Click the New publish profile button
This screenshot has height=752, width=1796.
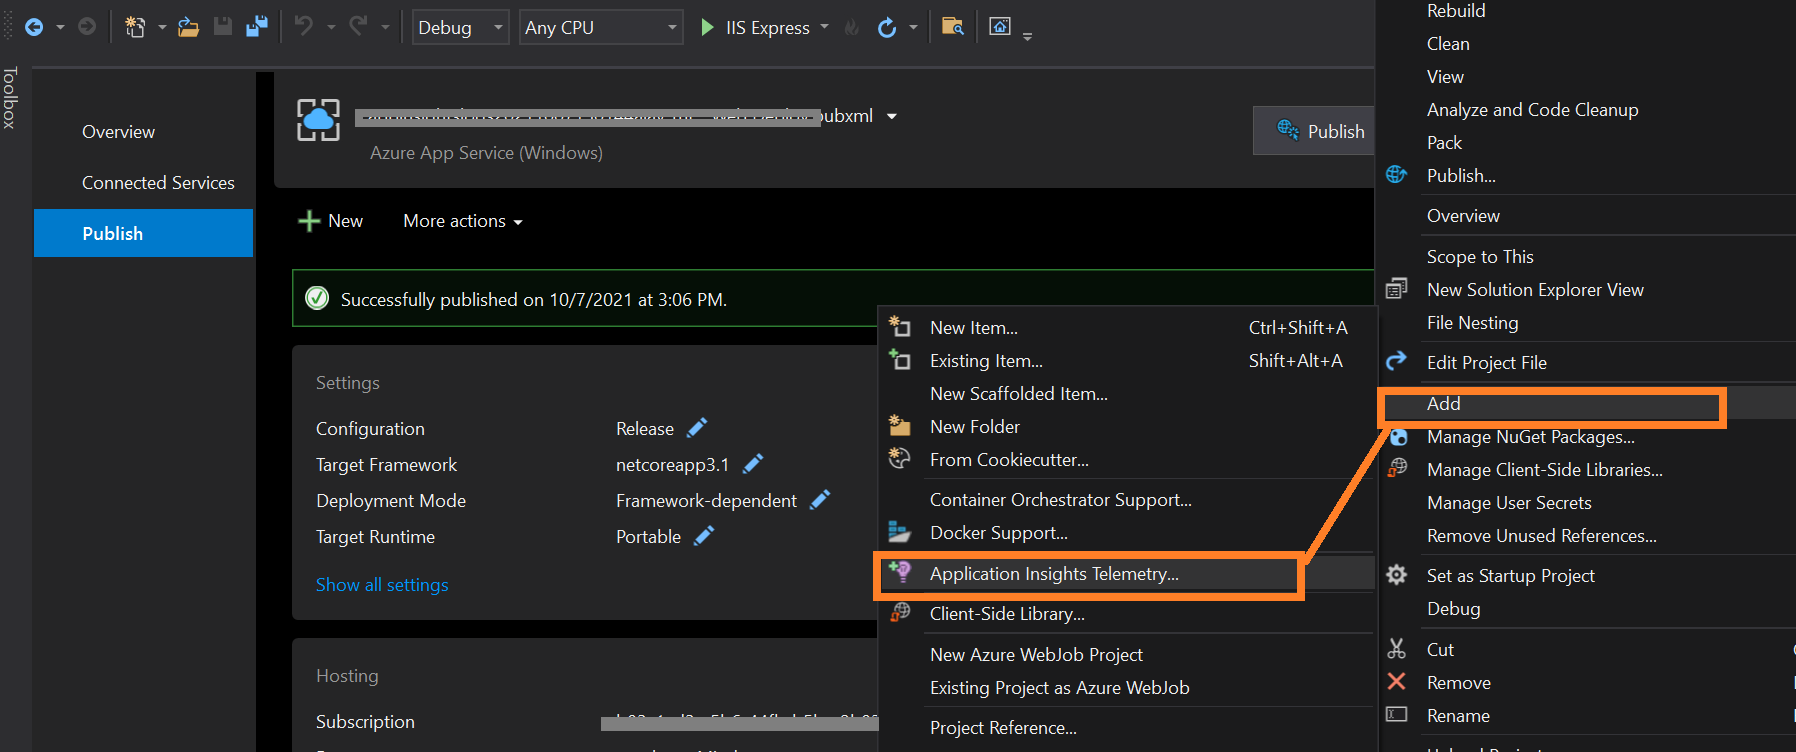pyautogui.click(x=331, y=221)
